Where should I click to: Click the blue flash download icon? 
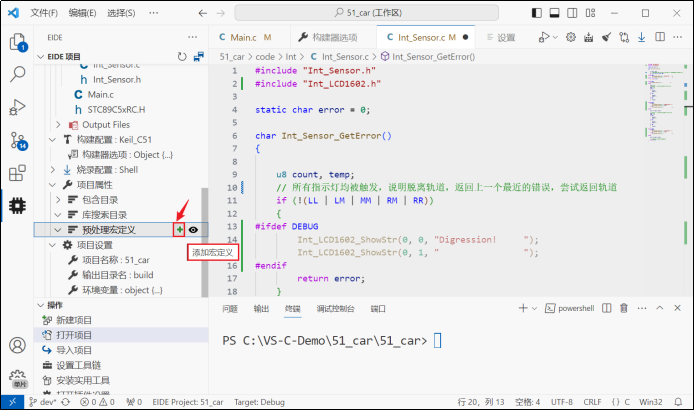(x=642, y=37)
